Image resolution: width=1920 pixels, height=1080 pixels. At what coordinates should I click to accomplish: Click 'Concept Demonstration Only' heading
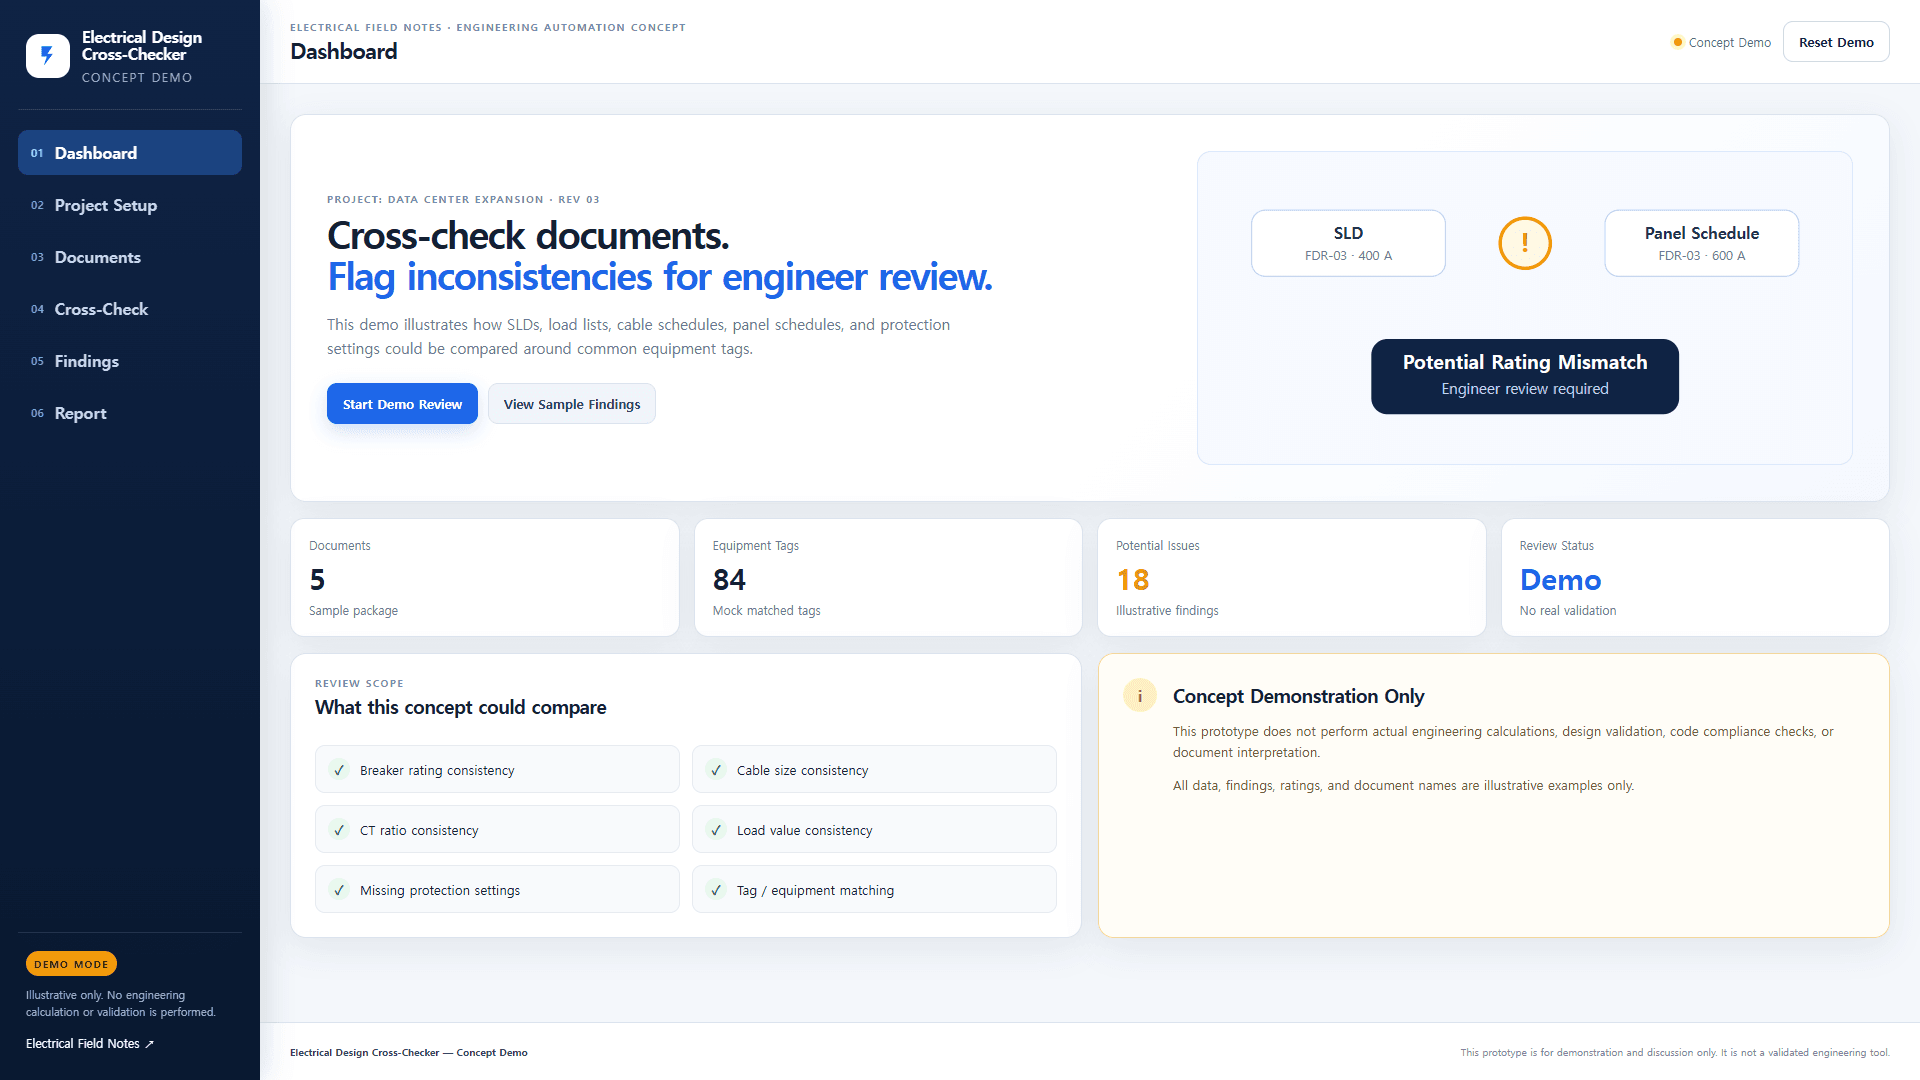(x=1298, y=696)
